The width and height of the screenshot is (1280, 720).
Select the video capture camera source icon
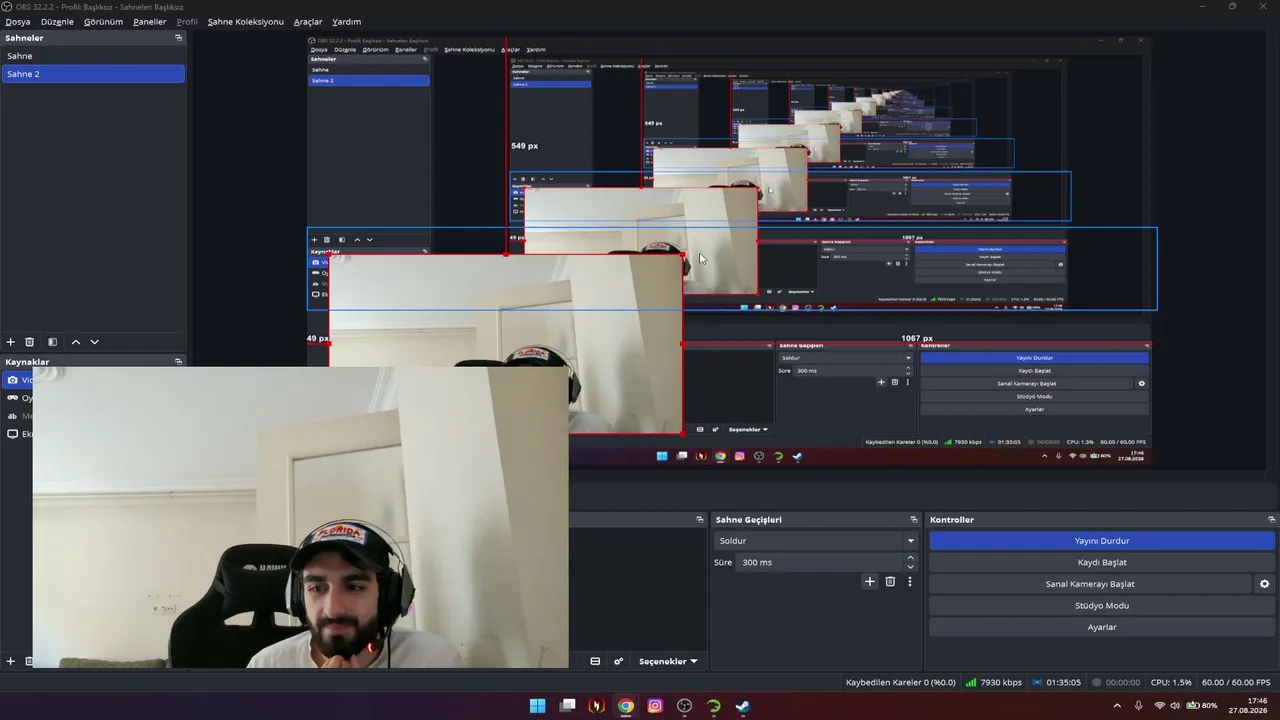pyautogui.click(x=12, y=380)
